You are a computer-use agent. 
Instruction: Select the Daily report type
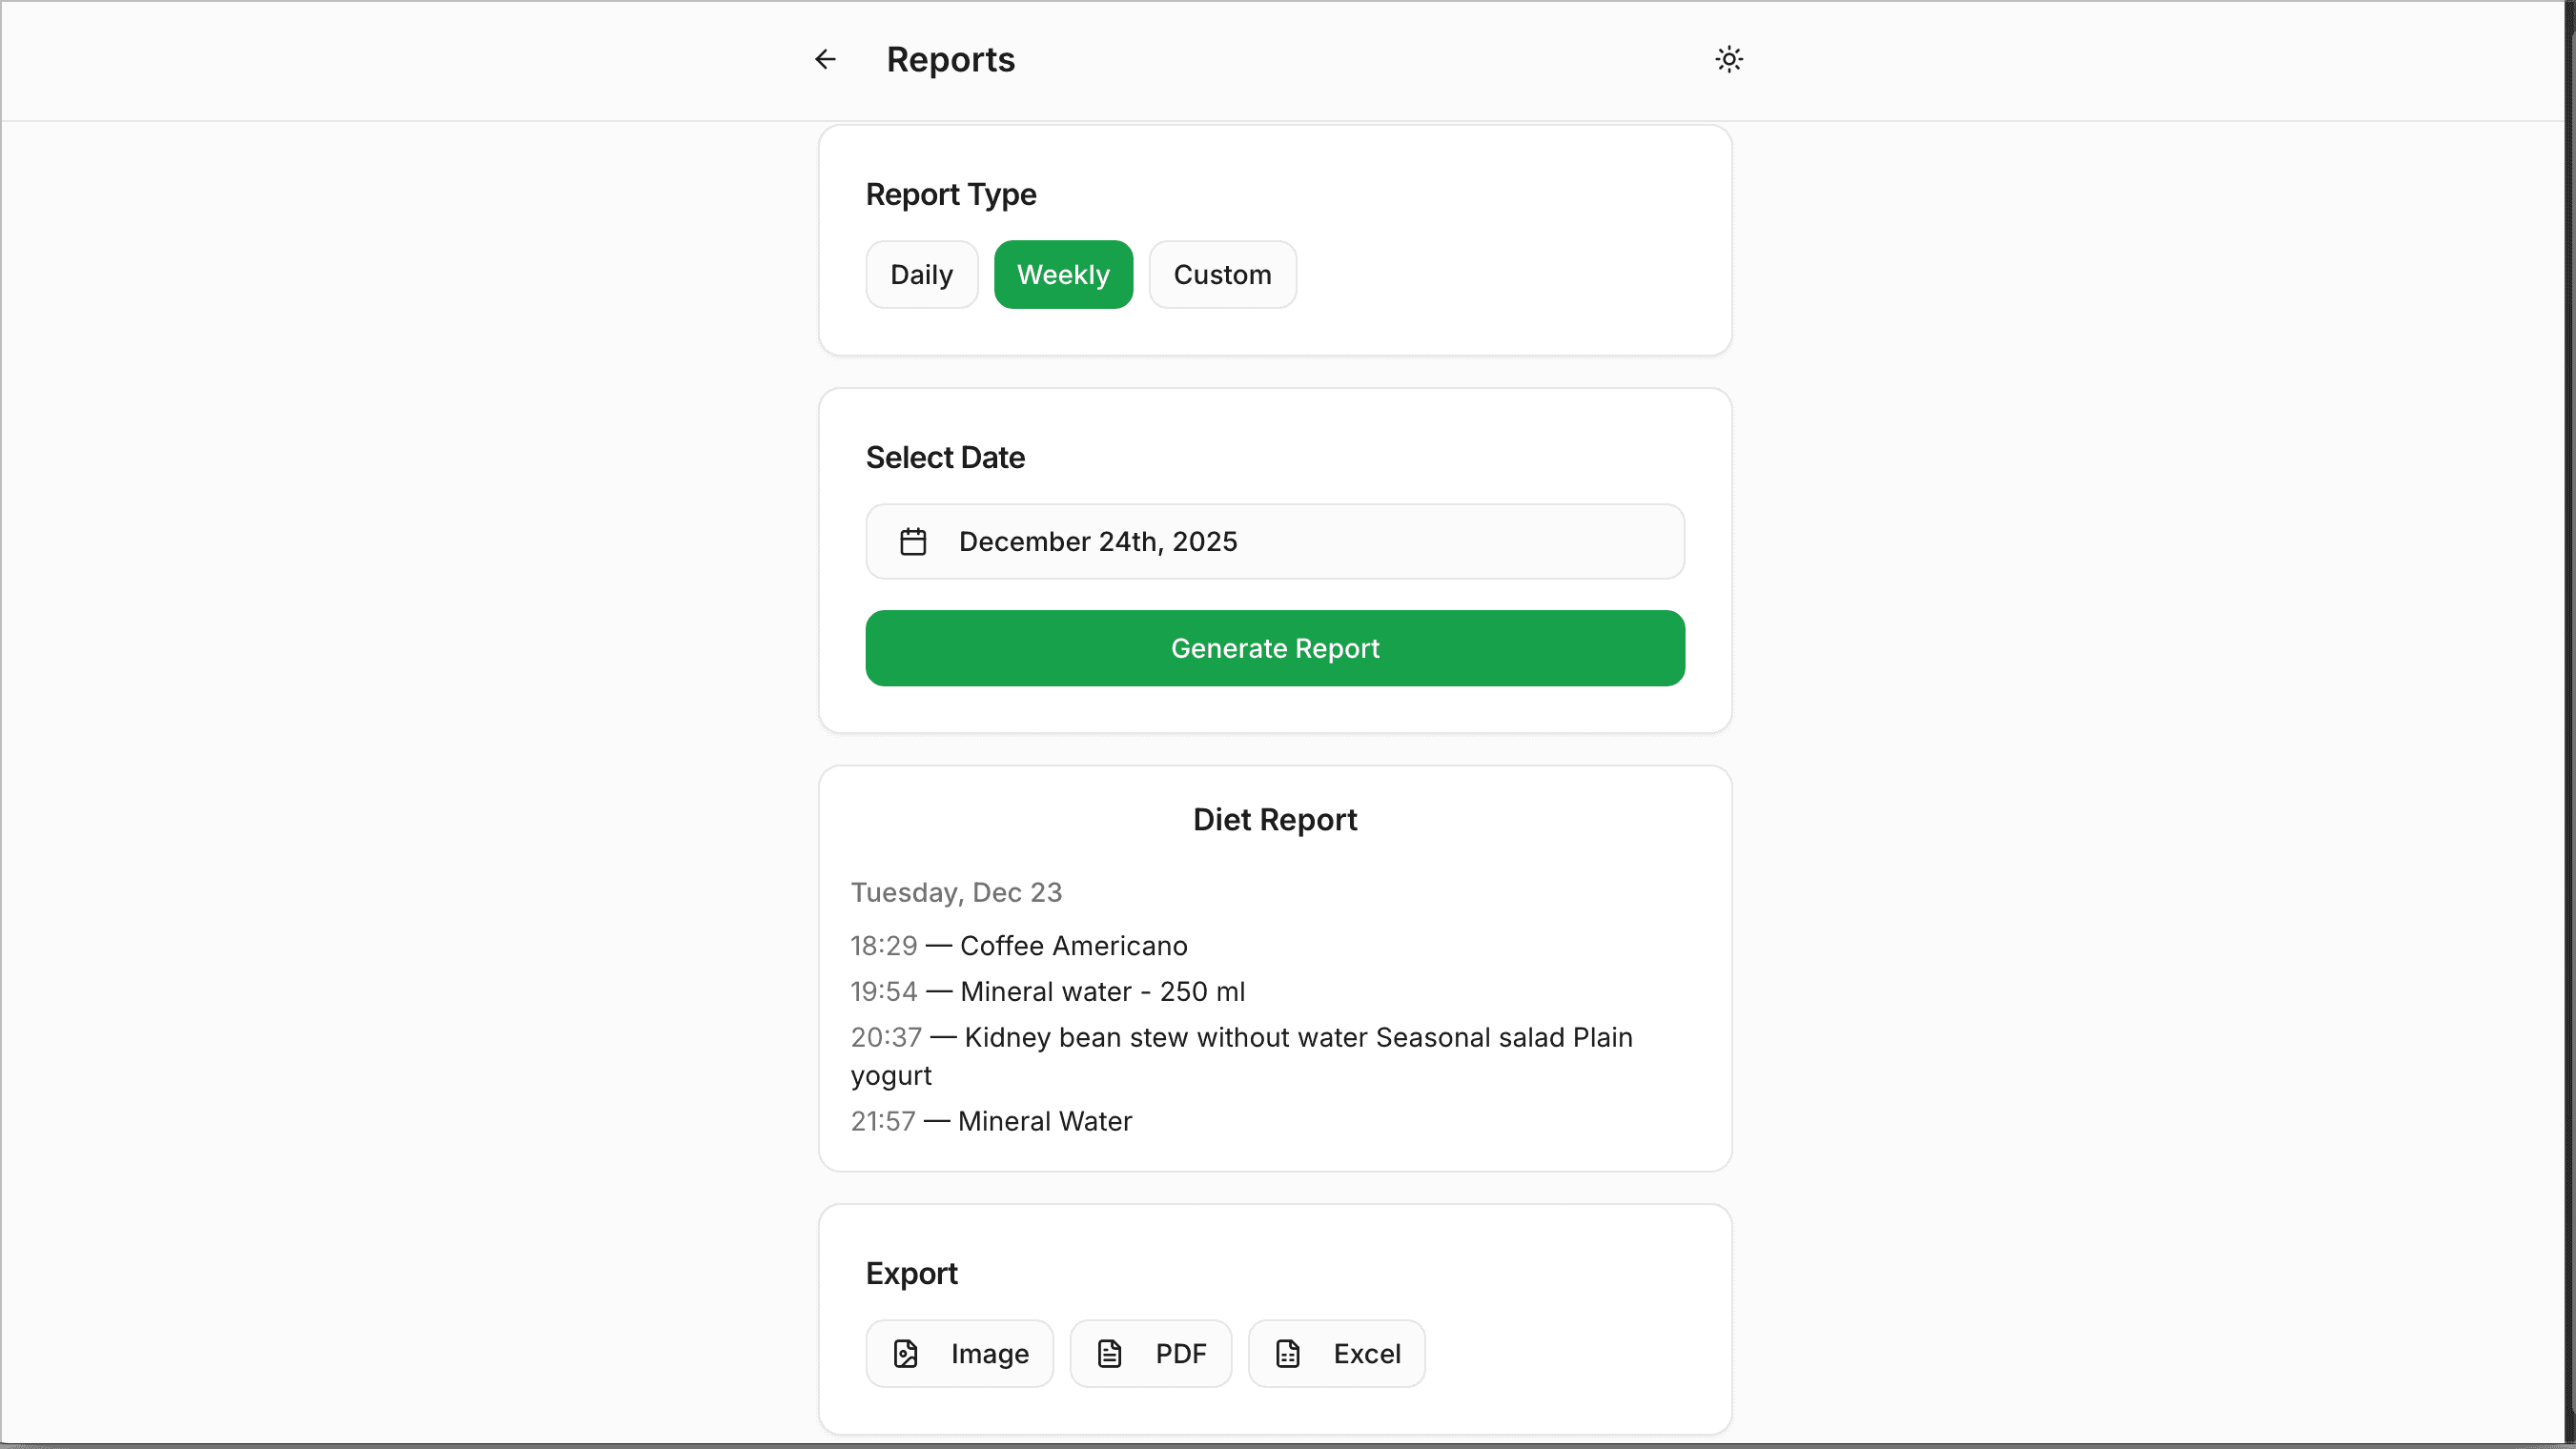[x=921, y=274]
